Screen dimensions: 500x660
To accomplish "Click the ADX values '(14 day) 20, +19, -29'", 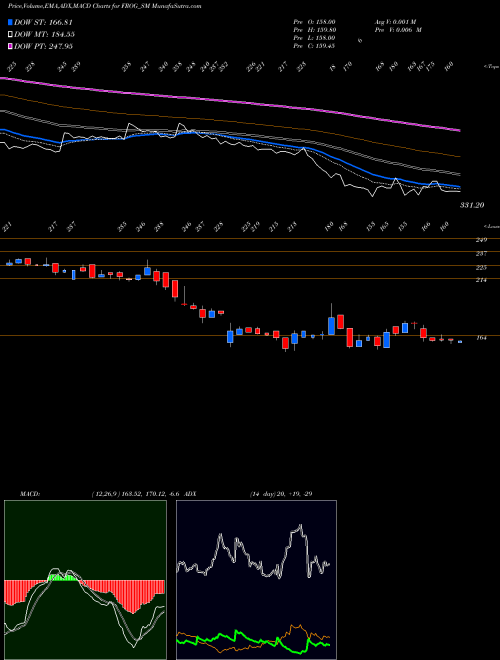I will pos(281,493).
